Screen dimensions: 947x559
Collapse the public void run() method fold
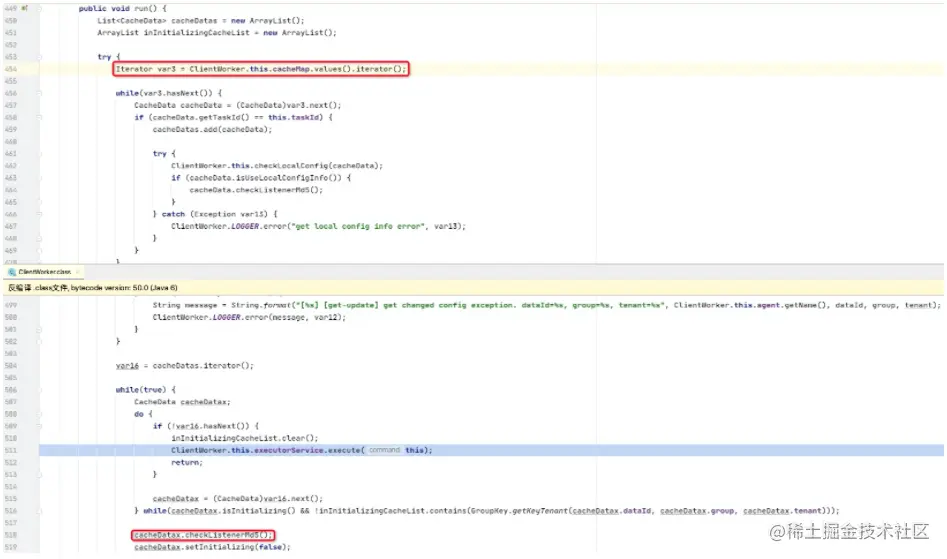click(39, 8)
